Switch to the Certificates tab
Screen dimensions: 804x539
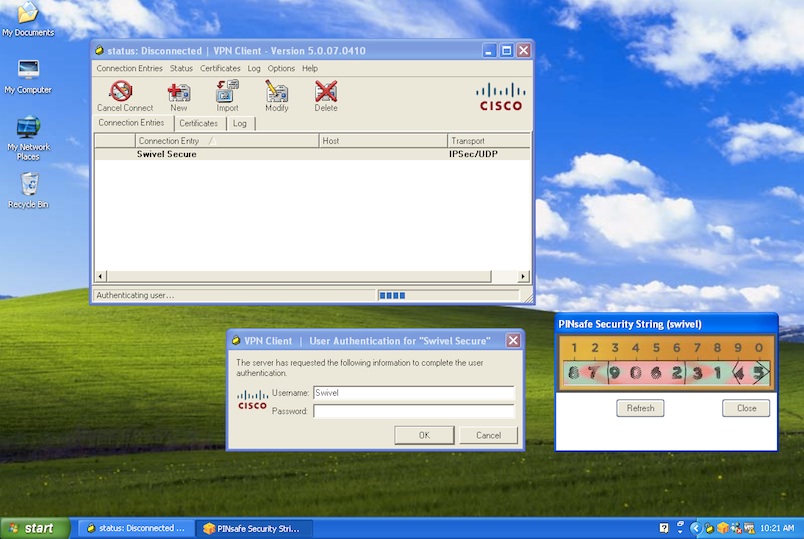[198, 124]
